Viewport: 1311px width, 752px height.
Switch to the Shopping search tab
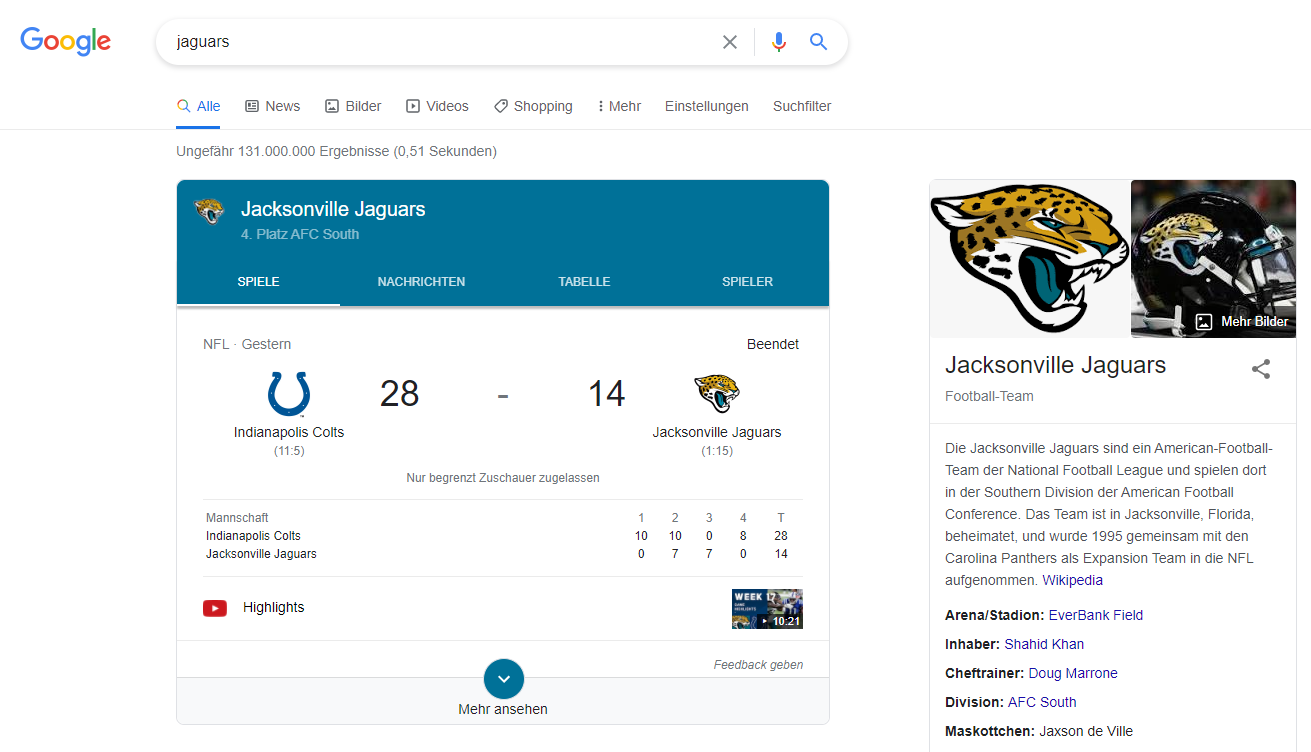533,106
